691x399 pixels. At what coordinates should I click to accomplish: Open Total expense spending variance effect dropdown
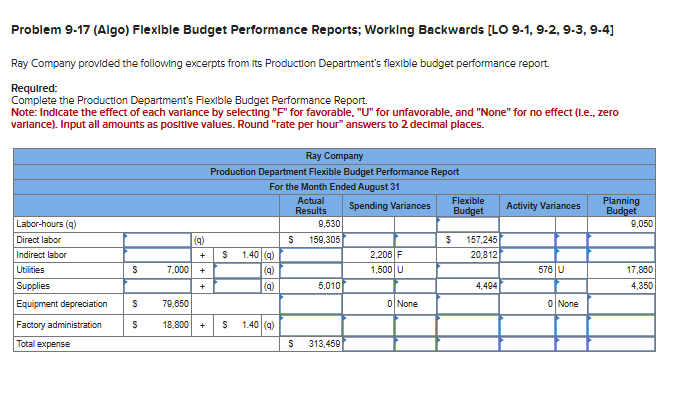pos(415,344)
